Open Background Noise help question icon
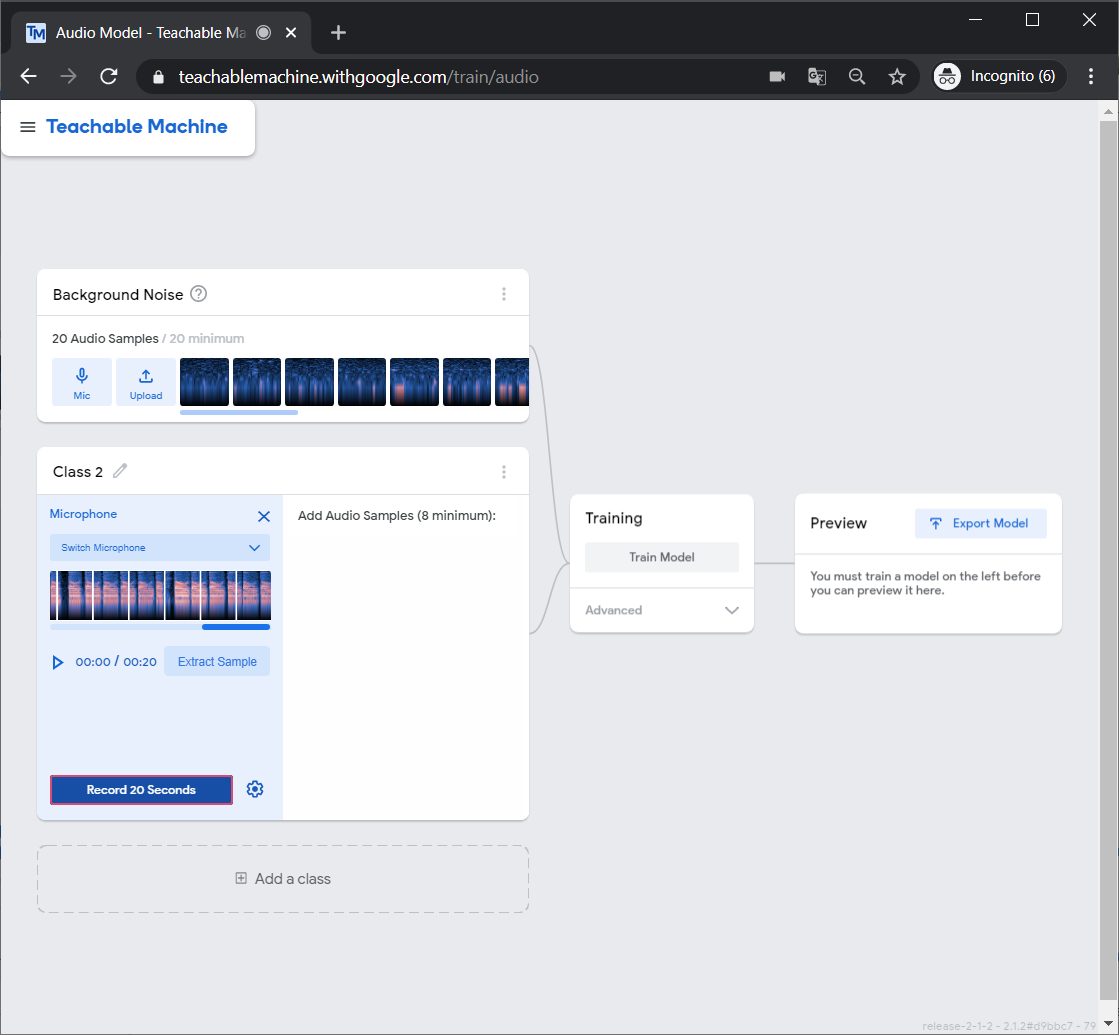Image resolution: width=1119 pixels, height=1035 pixels. 198,294
